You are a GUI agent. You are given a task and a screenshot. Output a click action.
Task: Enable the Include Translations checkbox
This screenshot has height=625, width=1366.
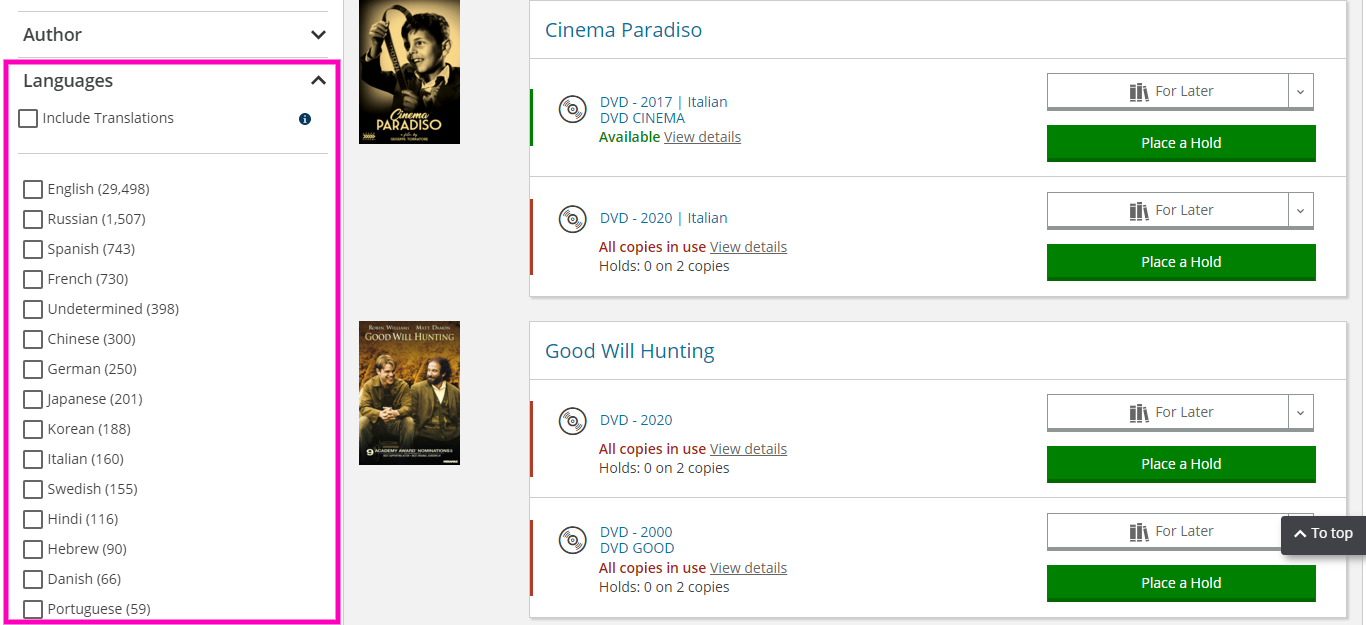click(x=28, y=118)
